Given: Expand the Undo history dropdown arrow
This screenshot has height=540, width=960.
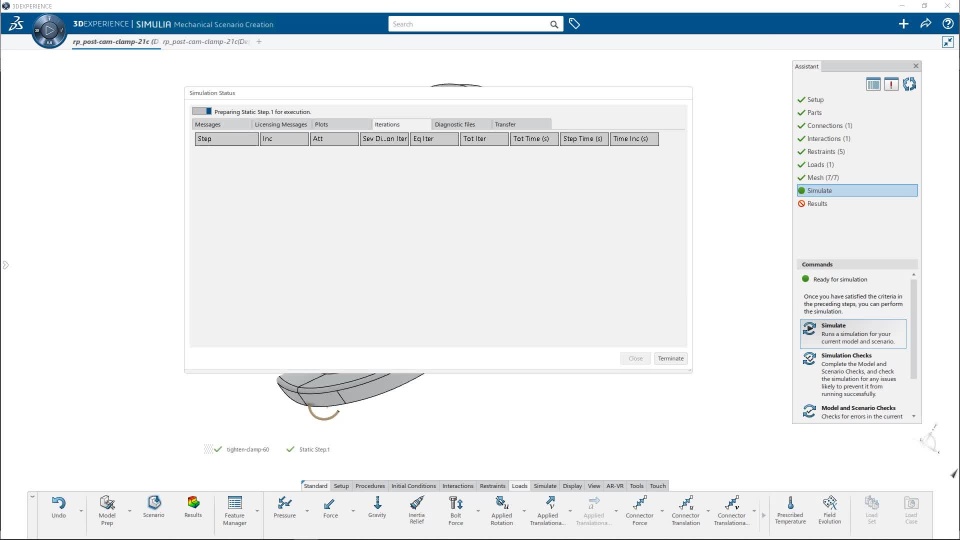Looking at the screenshot, I should pos(81,511).
